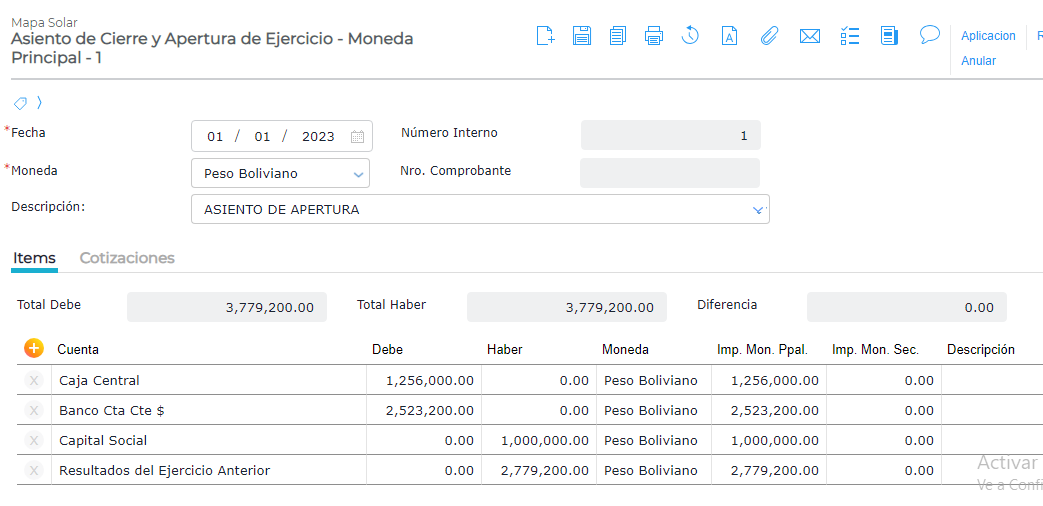Remove the Caja Central row
Viewport: 1043px width, 506px height.
34,381
